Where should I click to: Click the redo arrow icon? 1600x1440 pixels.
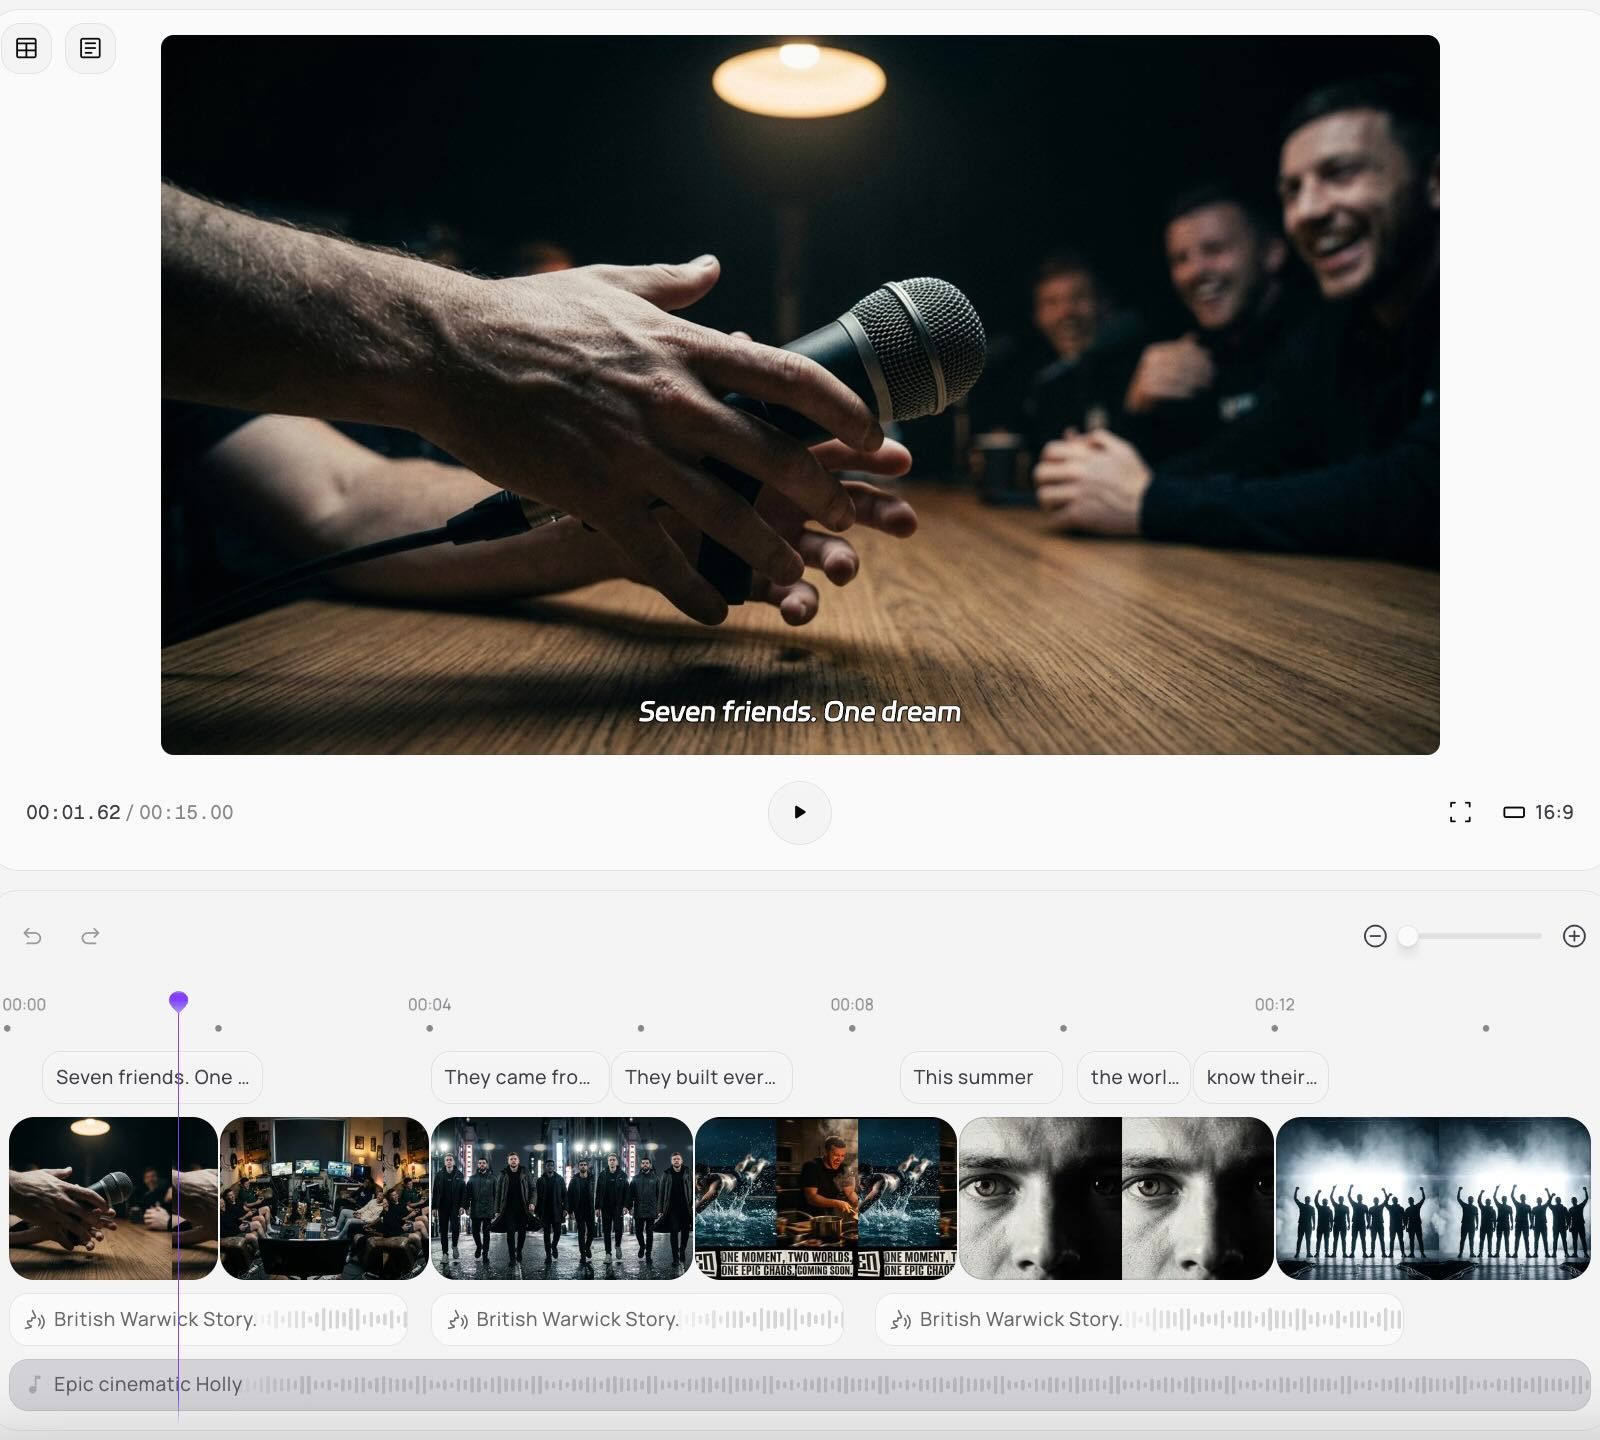(90, 936)
